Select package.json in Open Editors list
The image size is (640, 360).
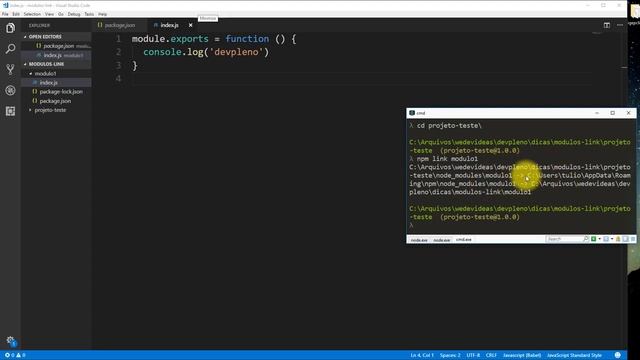click(58, 46)
